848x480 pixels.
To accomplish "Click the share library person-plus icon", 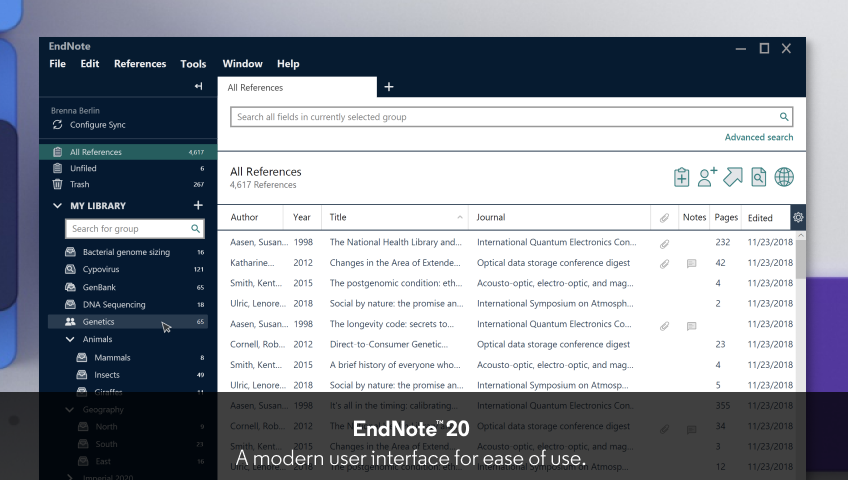I will click(x=707, y=177).
